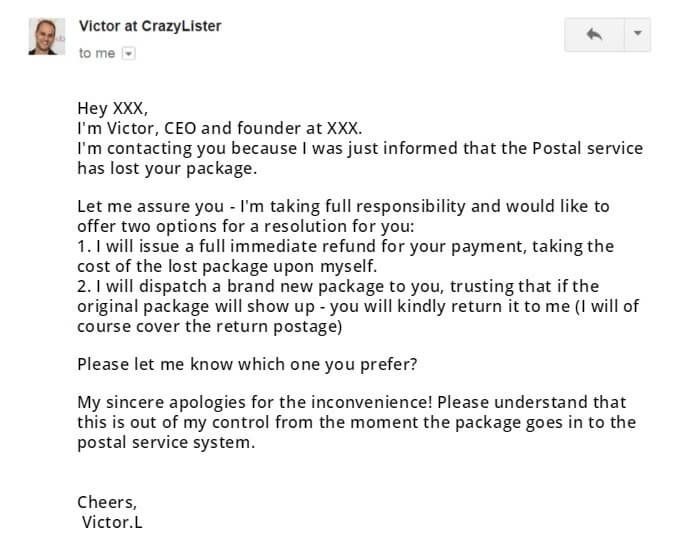Image resolution: width=674 pixels, height=550 pixels.
Task: Select option 2 about dispatching new package
Action: click(x=358, y=306)
